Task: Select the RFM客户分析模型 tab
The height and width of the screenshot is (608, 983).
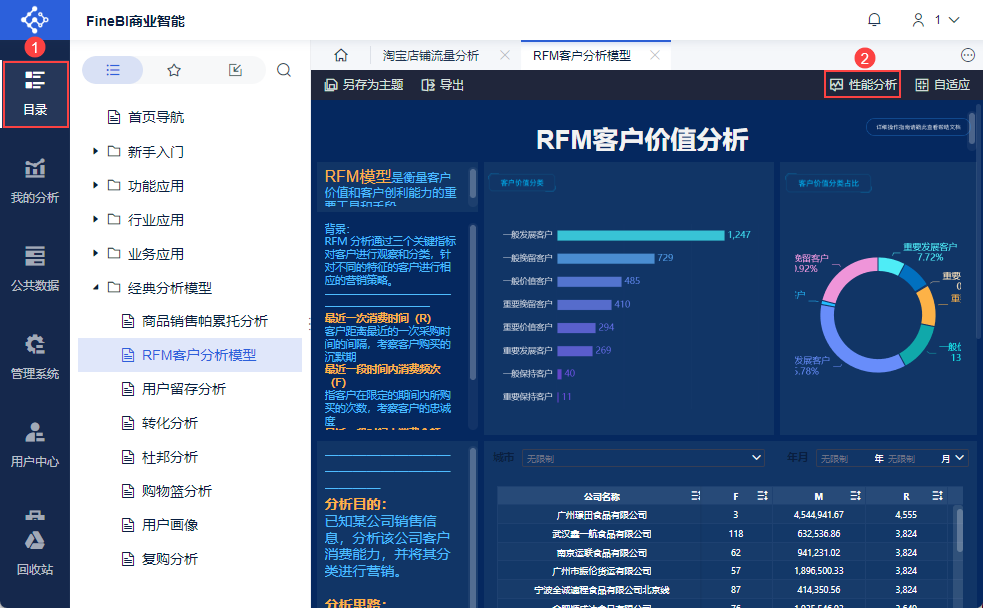Action: click(x=582, y=56)
